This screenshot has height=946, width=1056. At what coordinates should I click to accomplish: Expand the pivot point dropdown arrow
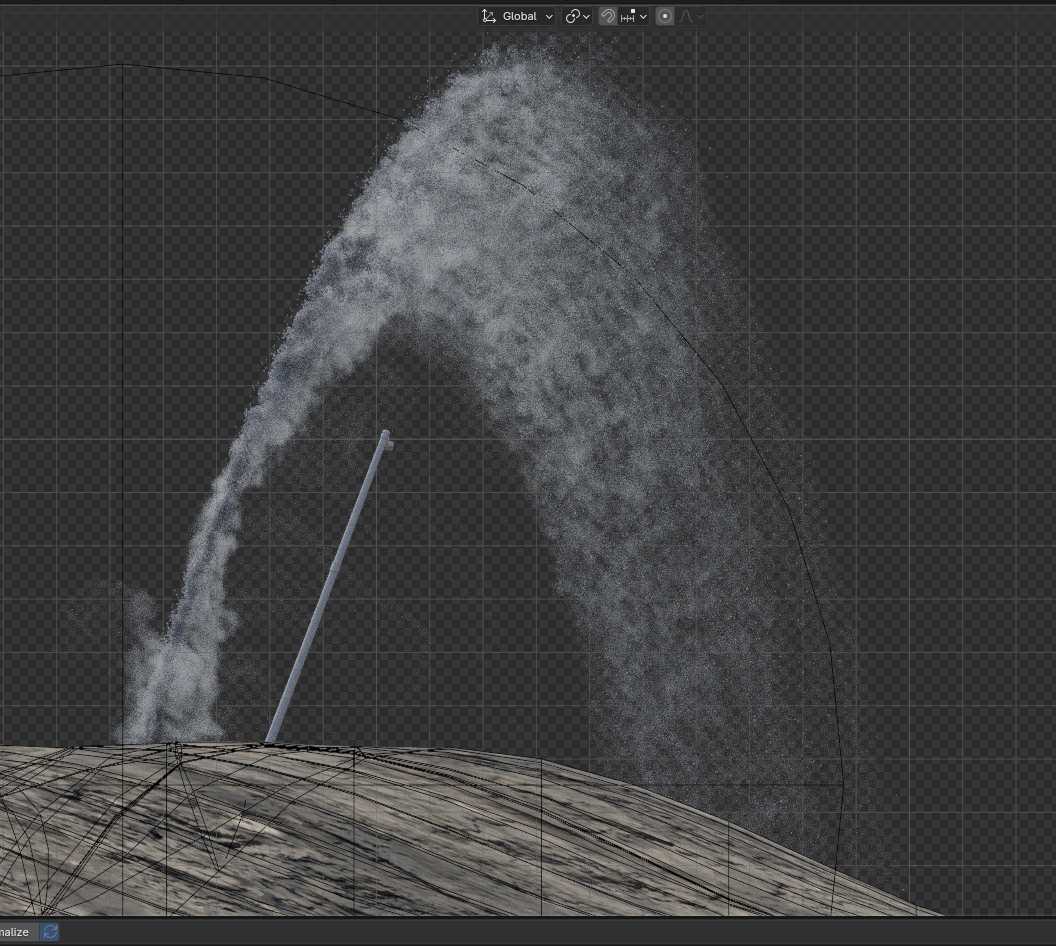point(587,17)
